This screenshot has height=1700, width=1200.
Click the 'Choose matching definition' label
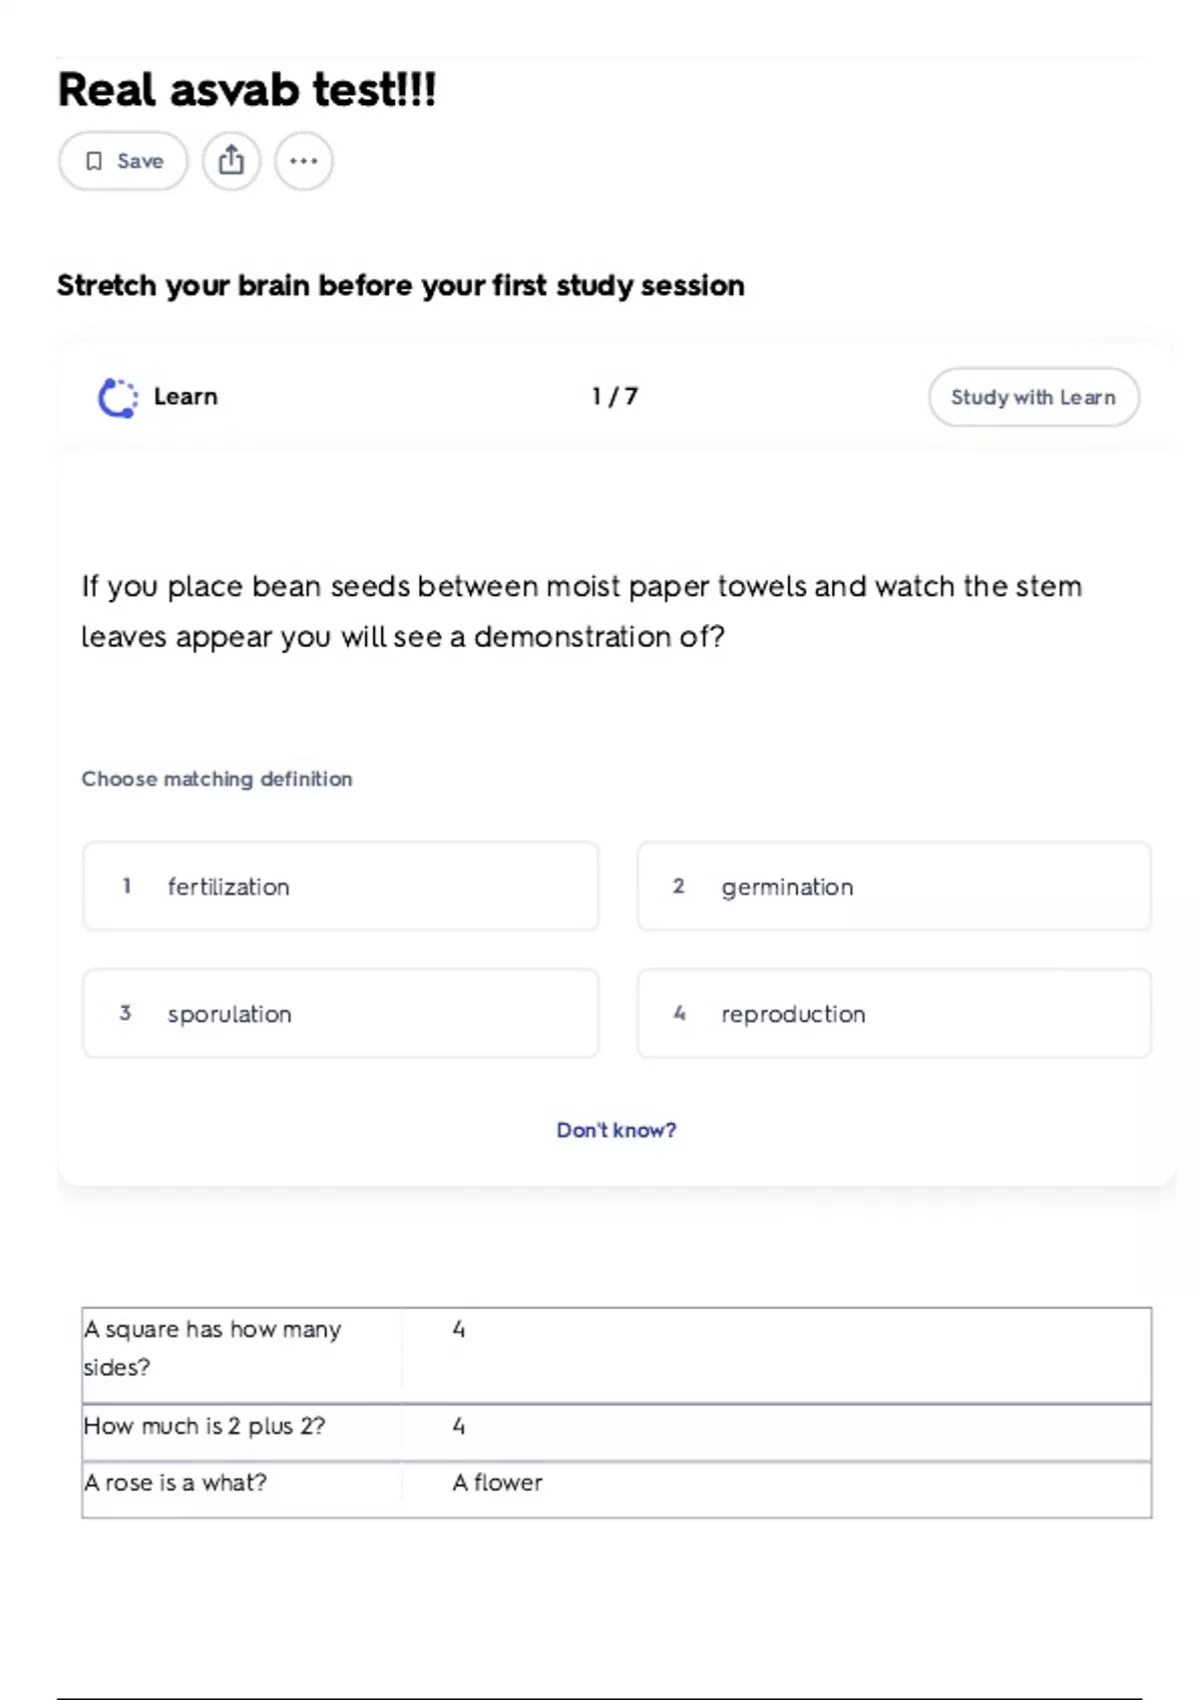[217, 779]
